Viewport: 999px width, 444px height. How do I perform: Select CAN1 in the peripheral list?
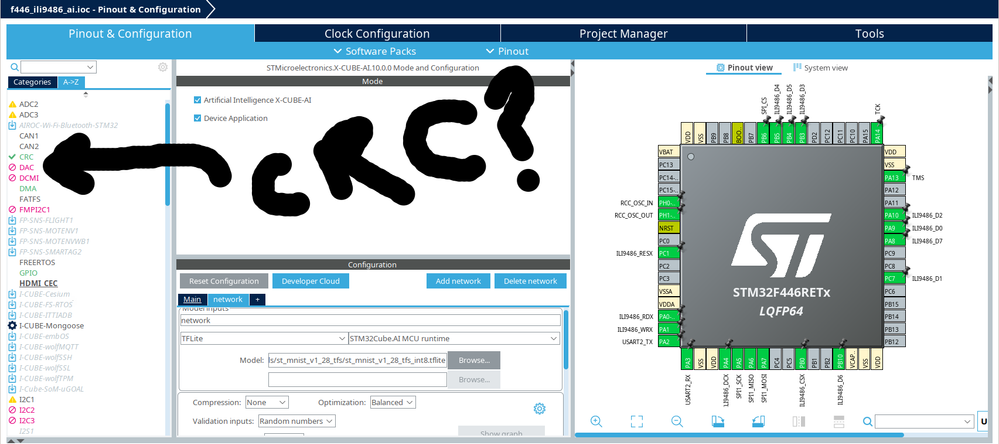click(29, 136)
